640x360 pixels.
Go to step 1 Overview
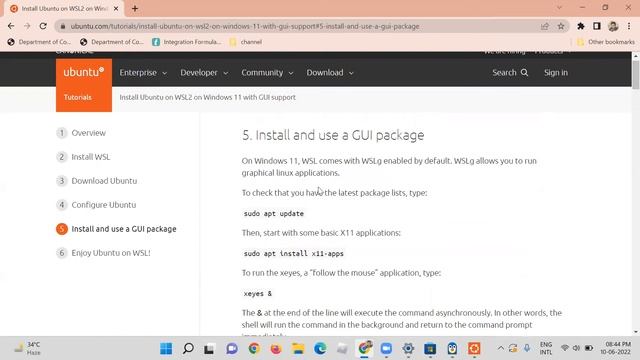click(81, 133)
